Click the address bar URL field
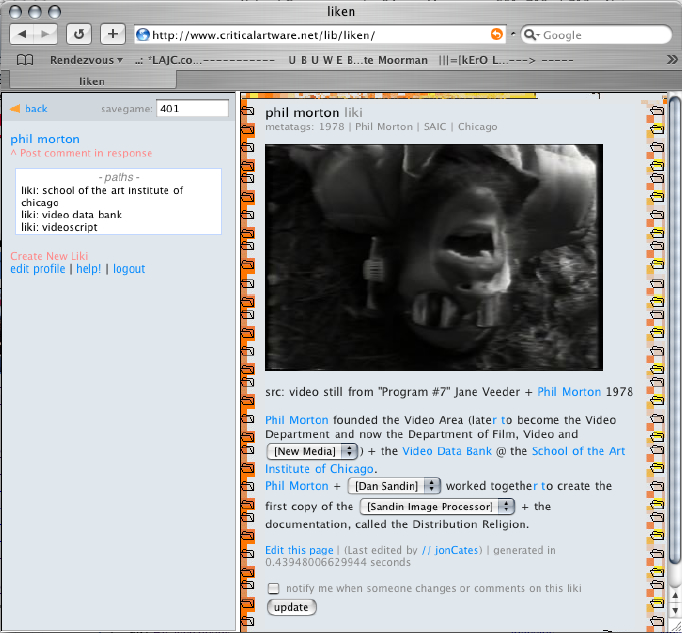Image resolution: width=682 pixels, height=633 pixels. pyautogui.click(x=320, y=35)
